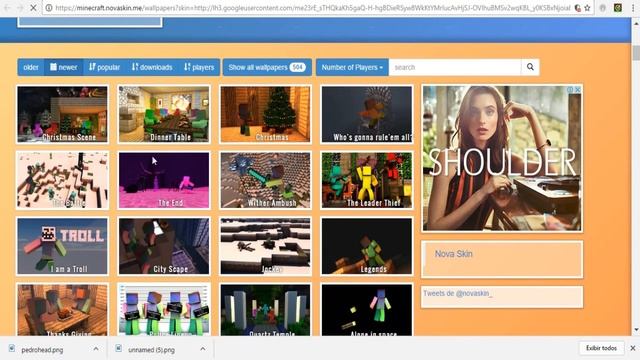Open the Nova Skin link
This screenshot has width=640, height=360.
tap(453, 254)
